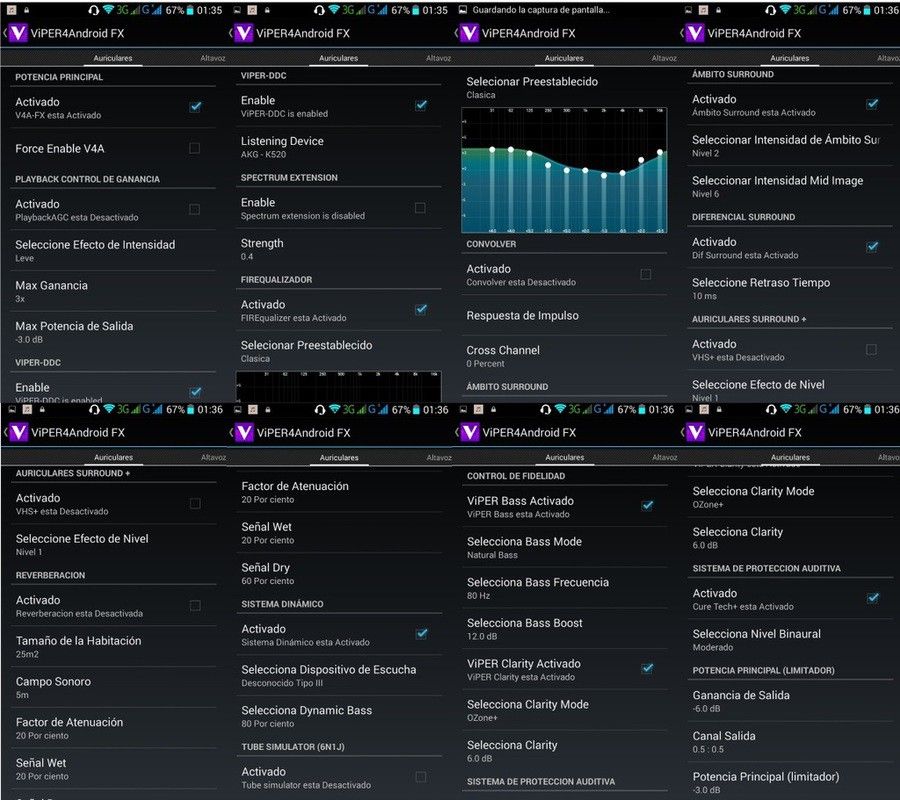Image resolution: width=900 pixels, height=800 pixels.
Task: Open Selecciona Nivel Binaural Moderado
Action: [790, 640]
